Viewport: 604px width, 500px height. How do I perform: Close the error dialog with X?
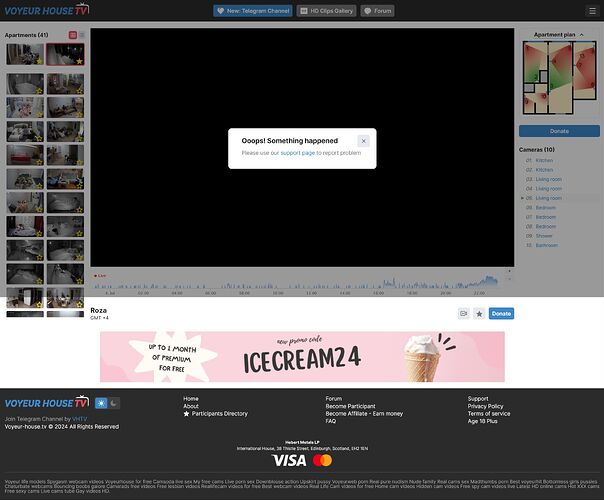pyautogui.click(x=363, y=141)
